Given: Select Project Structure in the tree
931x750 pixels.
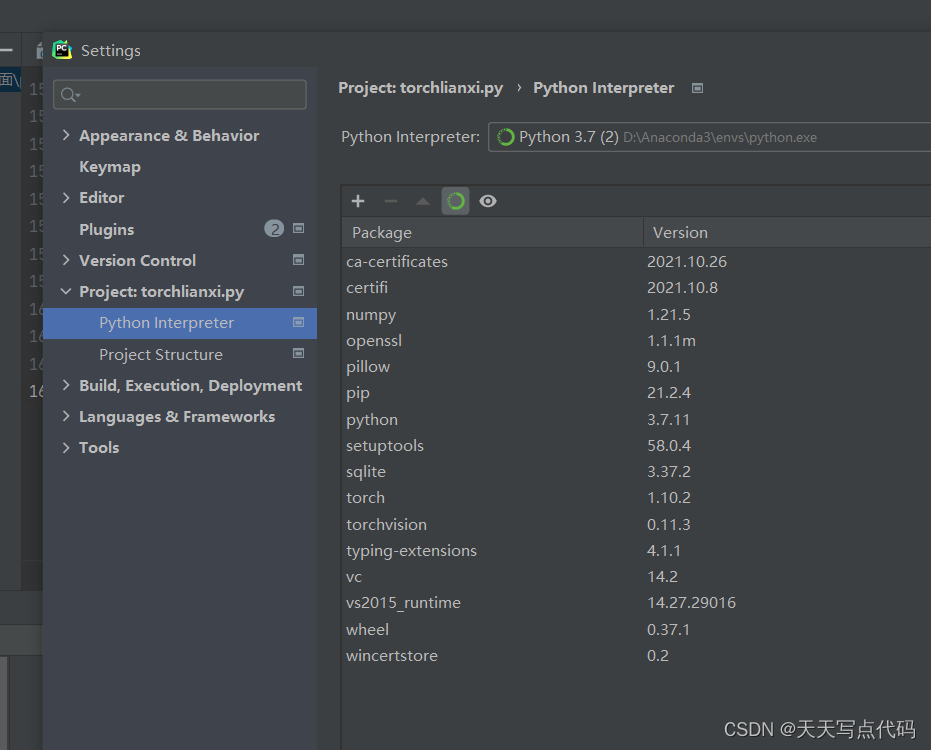Looking at the screenshot, I should (x=161, y=355).
